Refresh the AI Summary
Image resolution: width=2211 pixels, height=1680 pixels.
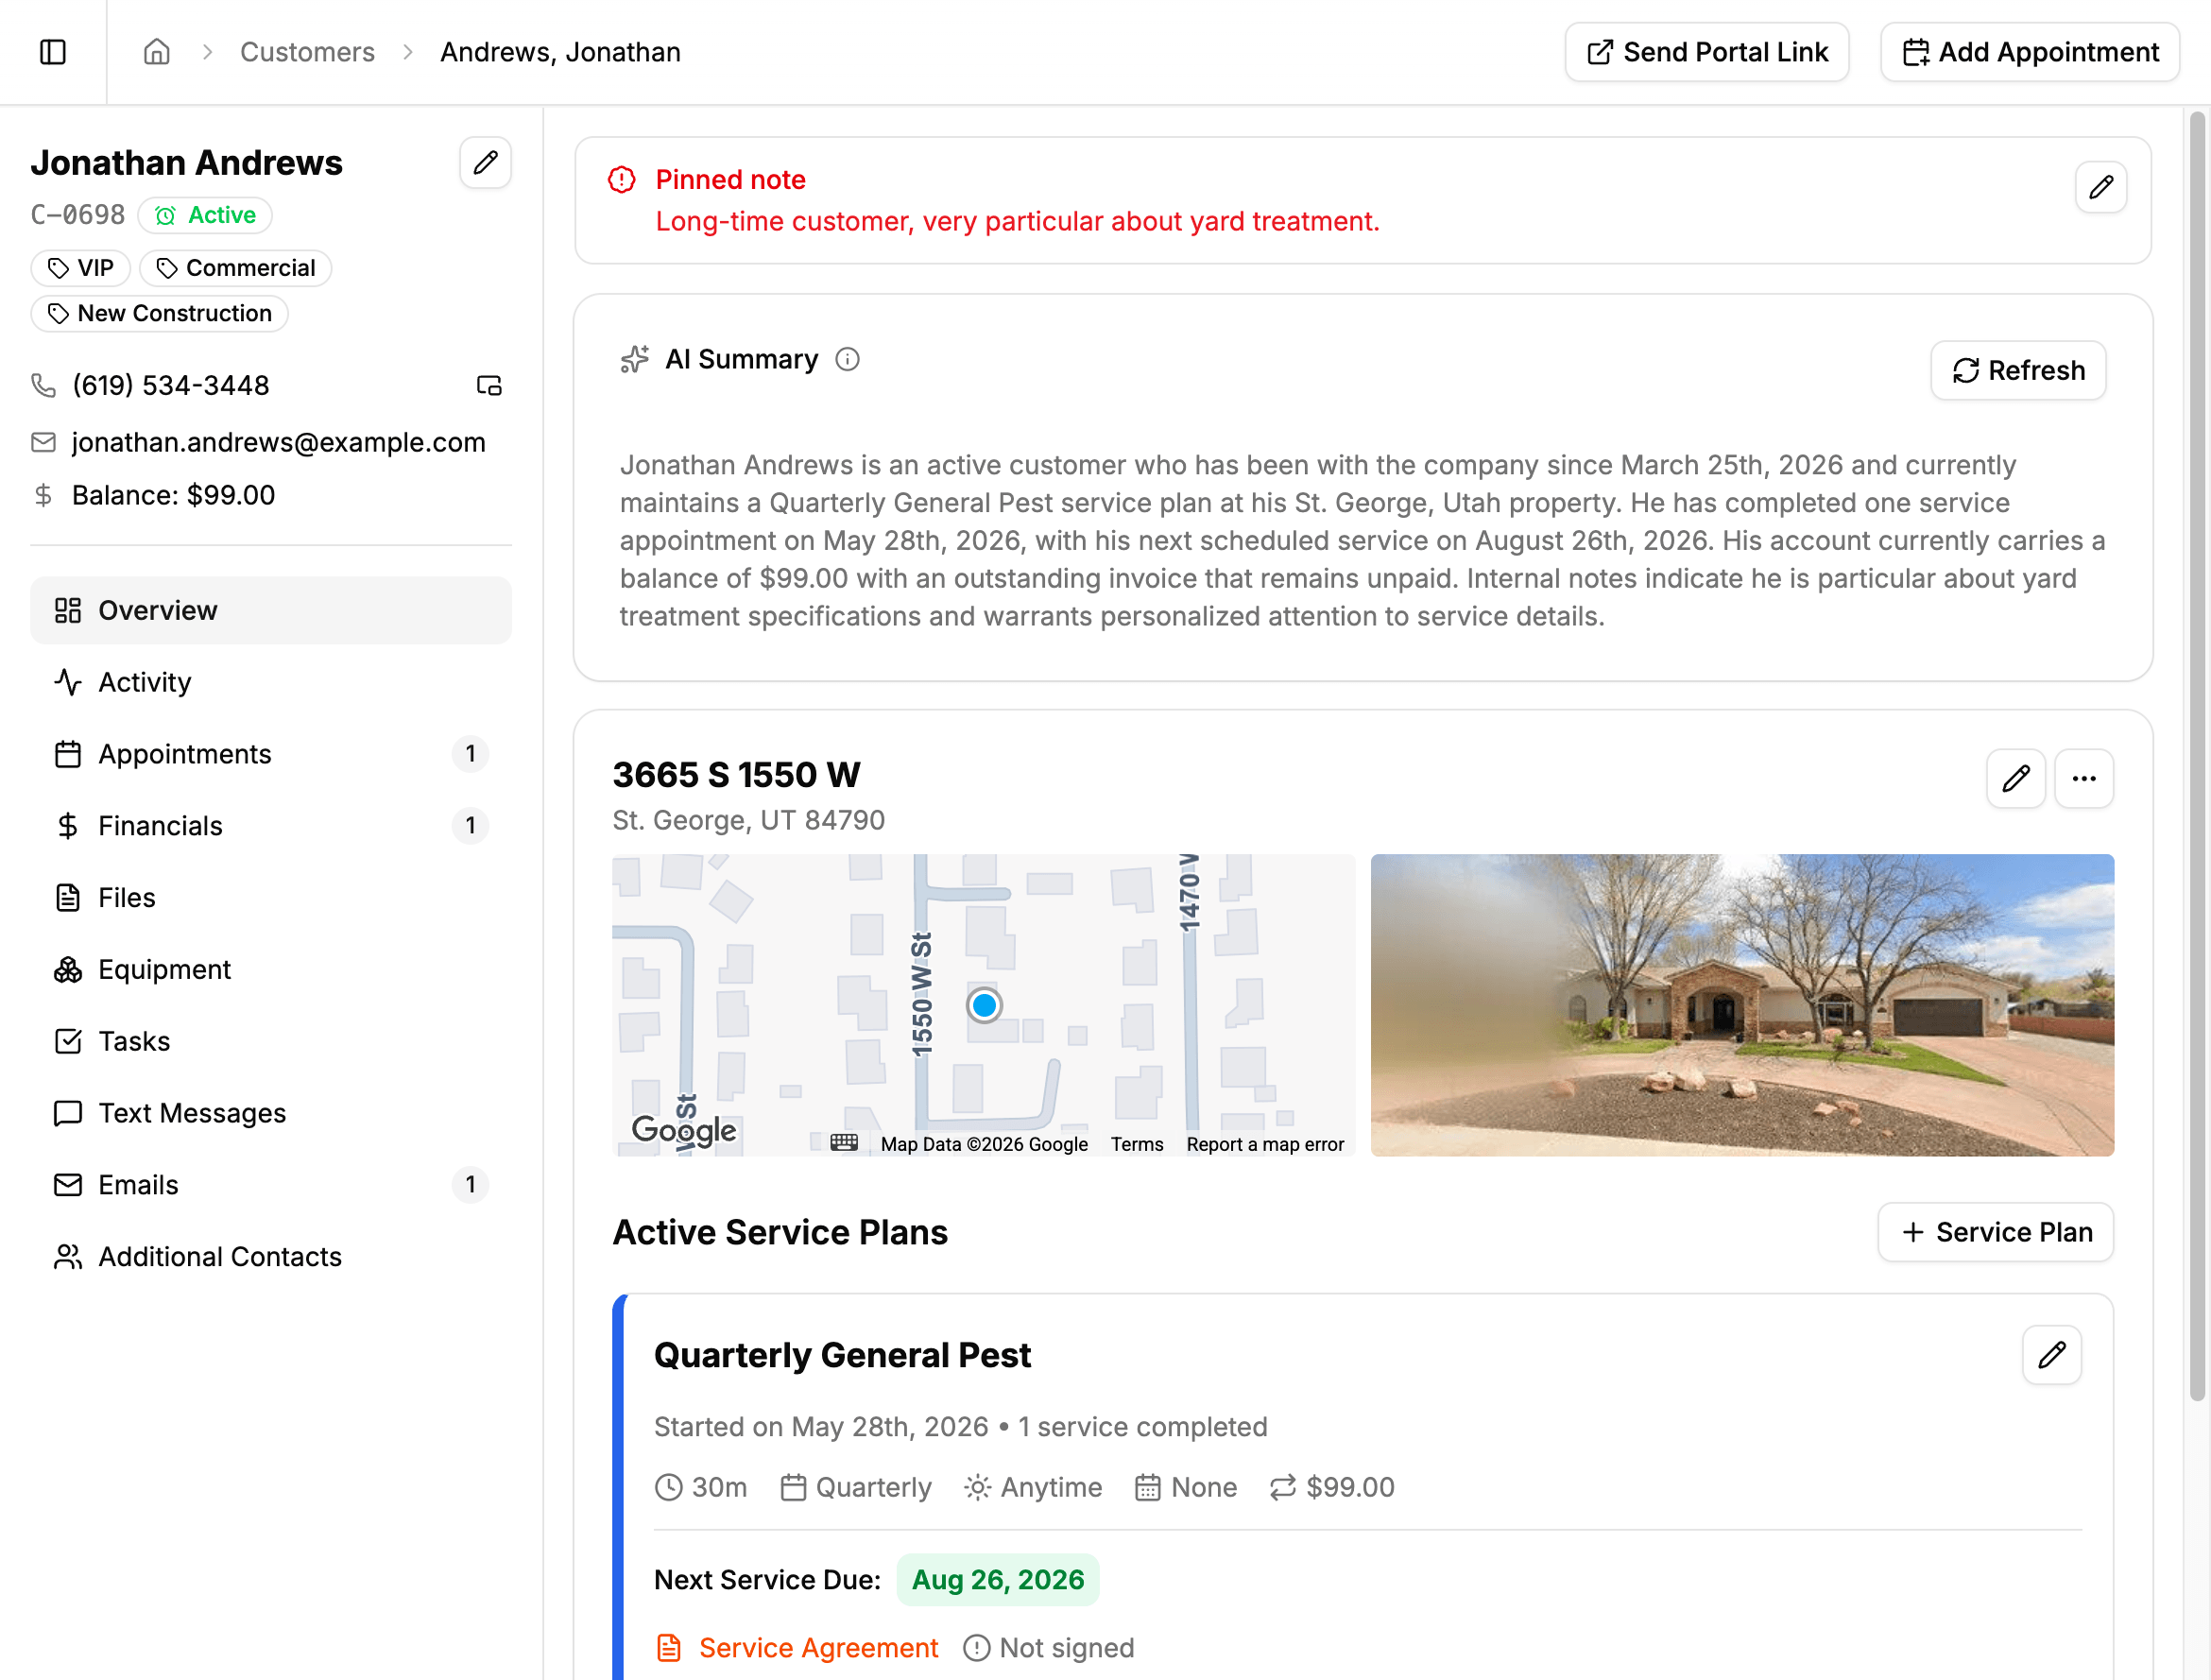click(x=2018, y=371)
